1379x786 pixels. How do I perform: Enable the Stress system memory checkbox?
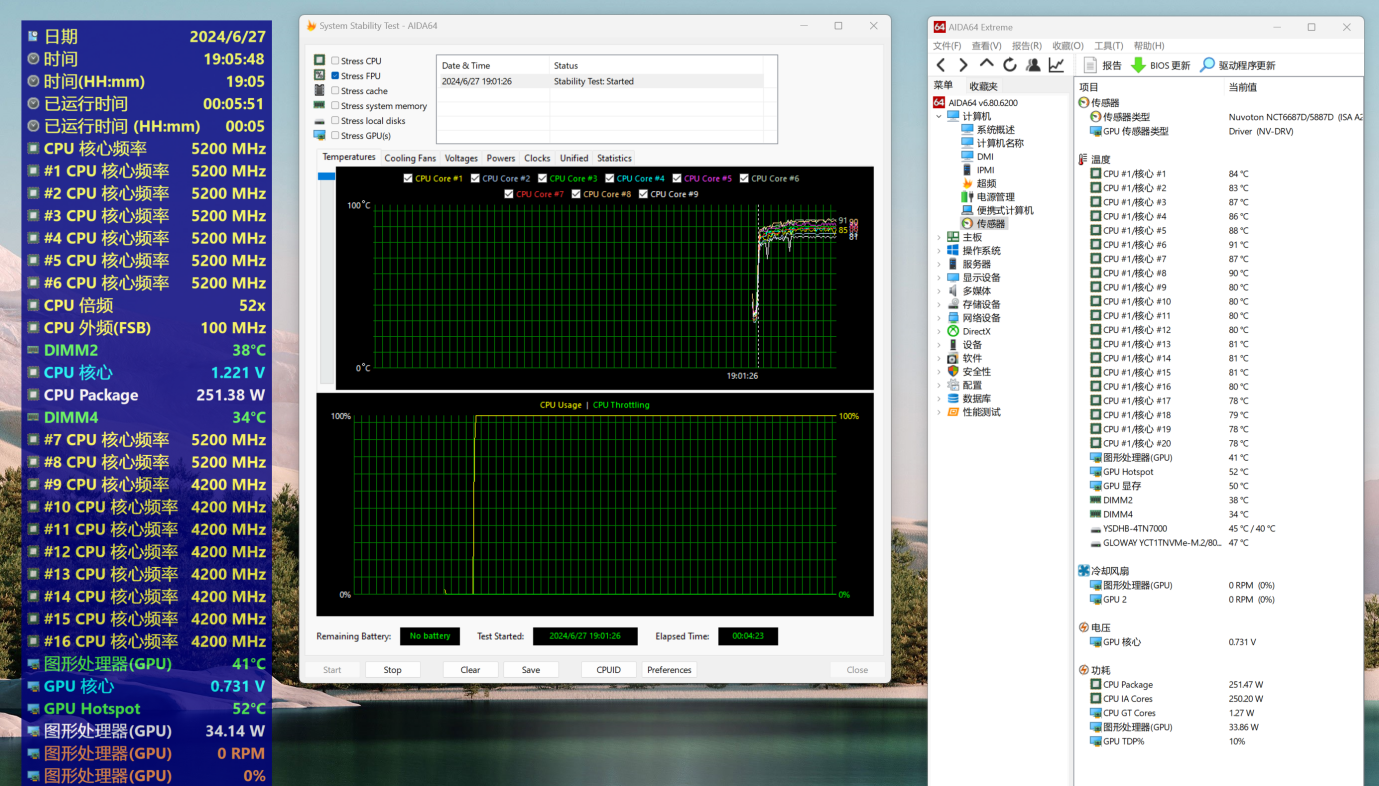point(335,106)
